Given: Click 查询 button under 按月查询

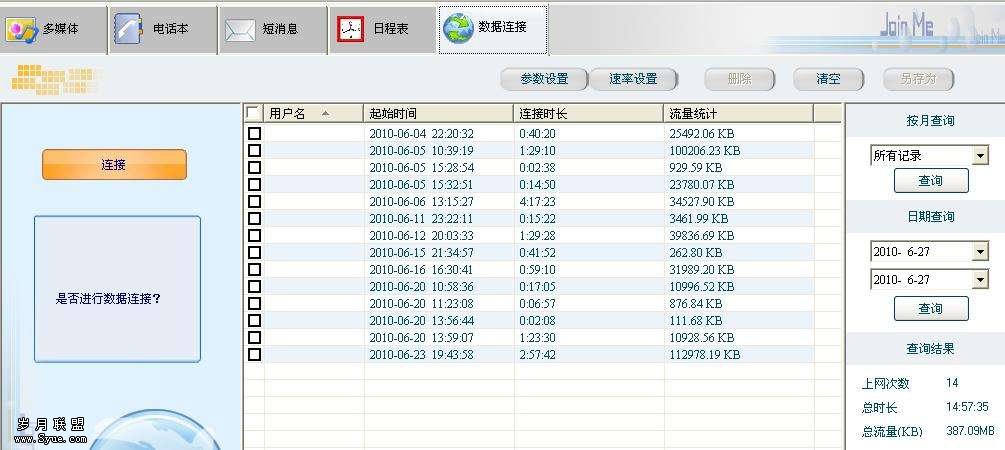Looking at the screenshot, I should pos(931,181).
